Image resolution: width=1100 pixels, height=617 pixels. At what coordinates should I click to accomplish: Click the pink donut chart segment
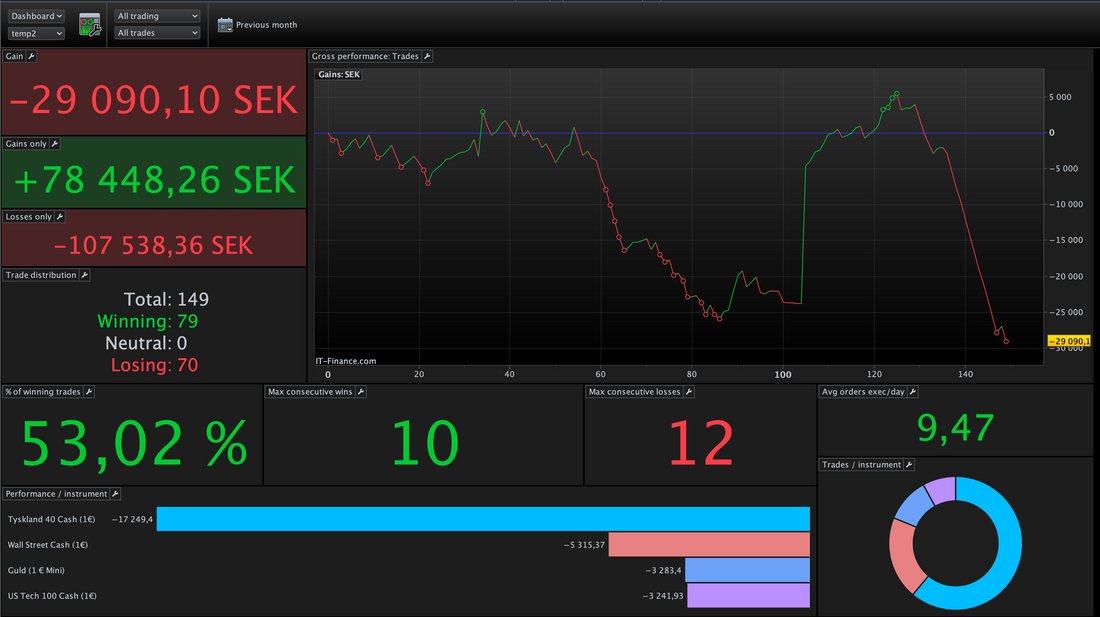click(x=904, y=557)
